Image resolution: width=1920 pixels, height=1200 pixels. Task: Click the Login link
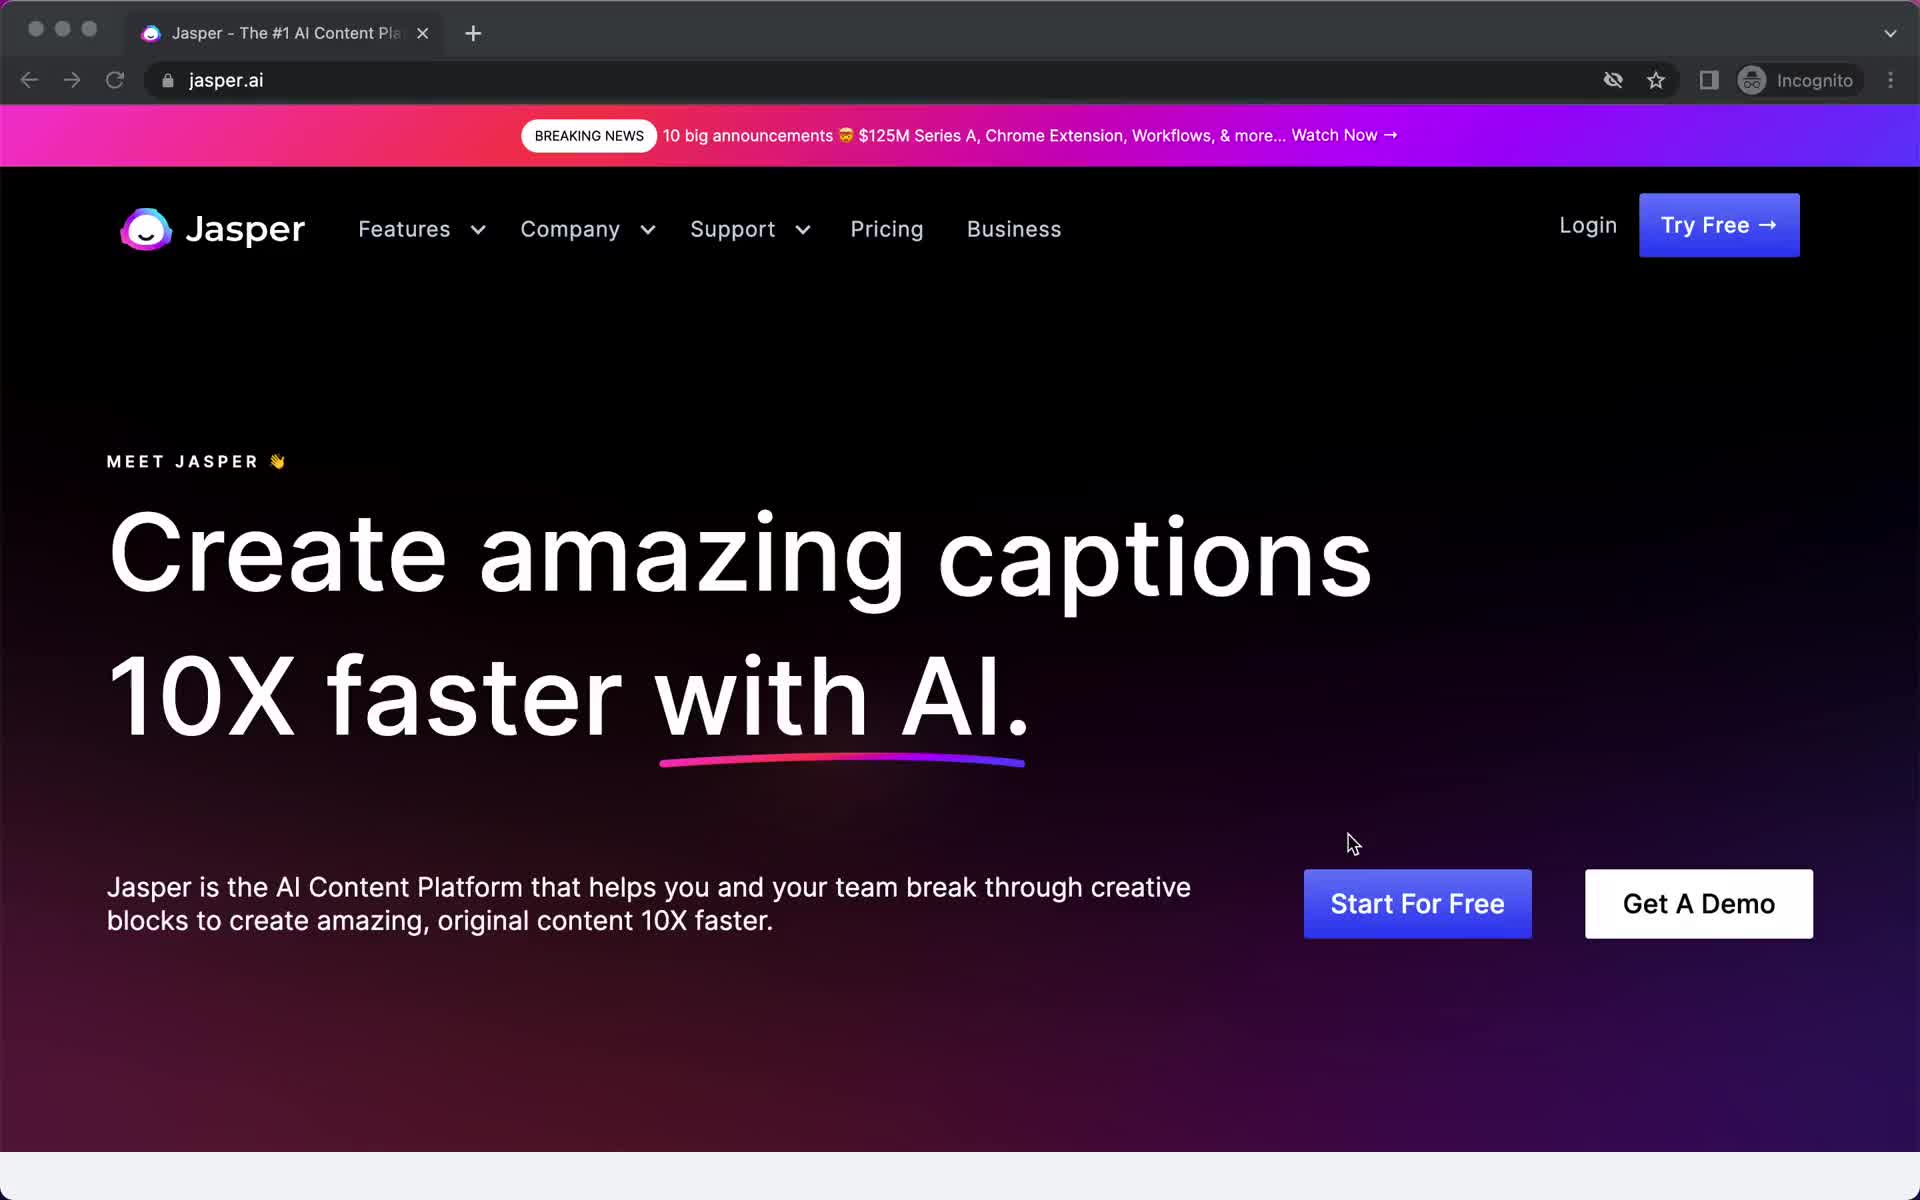(1588, 225)
